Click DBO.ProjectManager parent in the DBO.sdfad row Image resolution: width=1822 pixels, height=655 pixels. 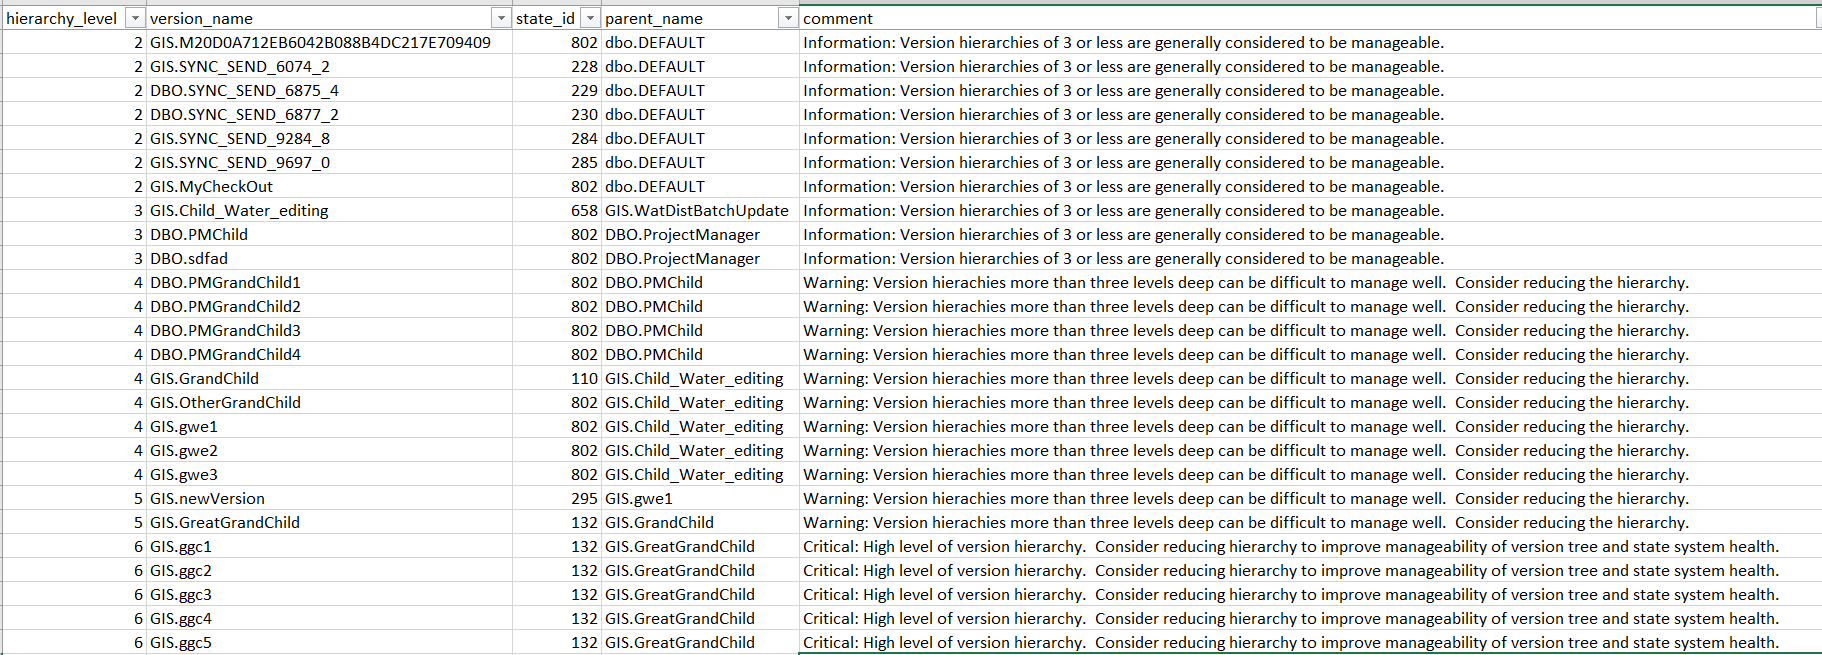(x=700, y=258)
